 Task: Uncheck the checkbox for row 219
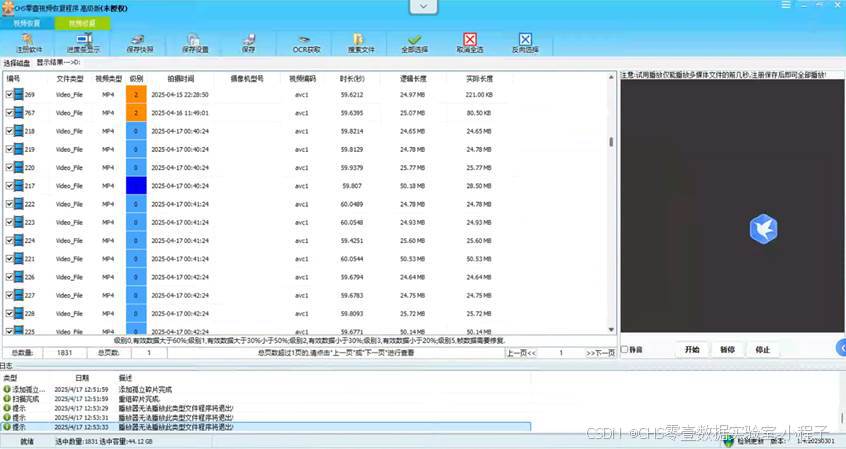coord(9,149)
